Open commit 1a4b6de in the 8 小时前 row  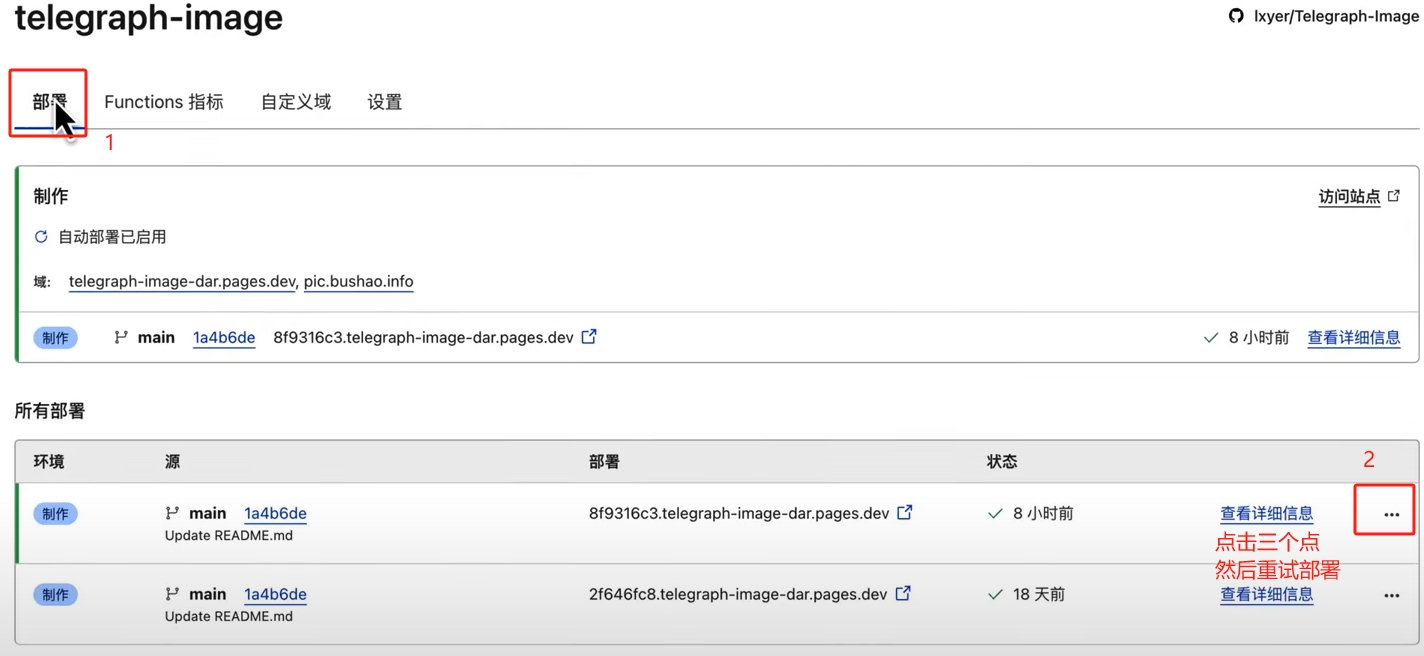tap(275, 514)
